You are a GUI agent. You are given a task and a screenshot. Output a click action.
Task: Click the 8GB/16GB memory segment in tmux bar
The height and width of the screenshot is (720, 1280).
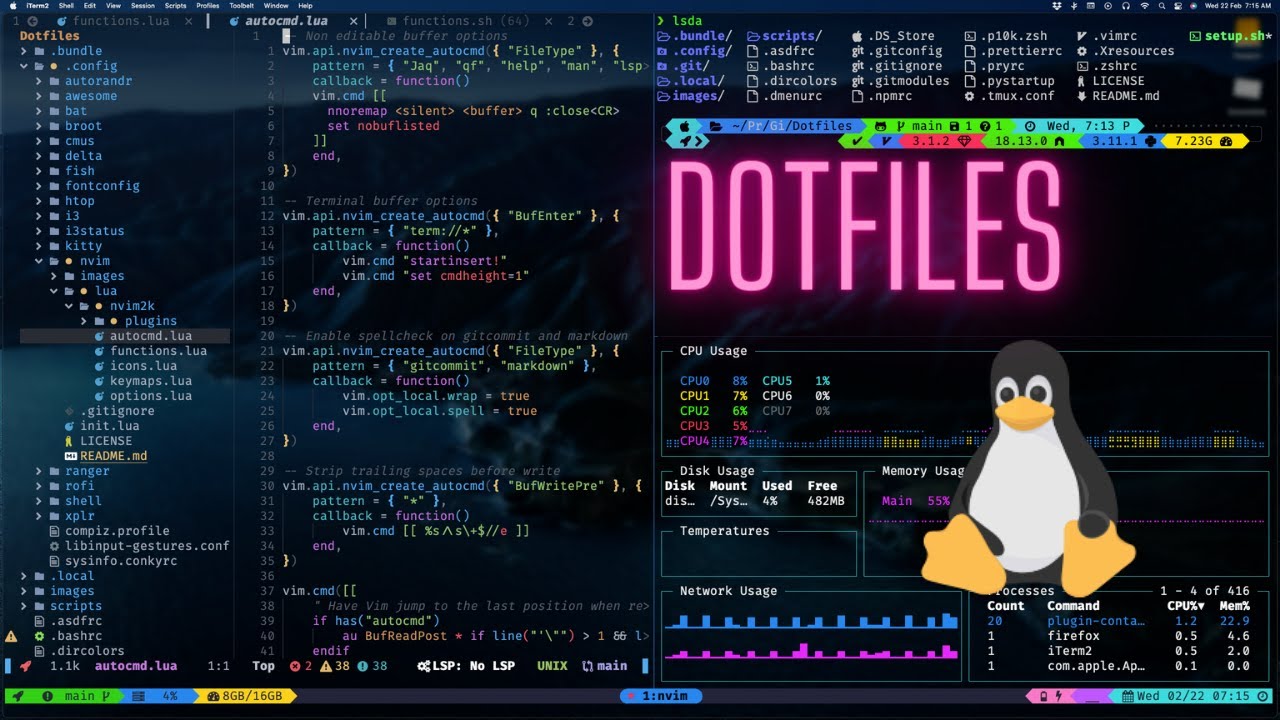coord(244,696)
